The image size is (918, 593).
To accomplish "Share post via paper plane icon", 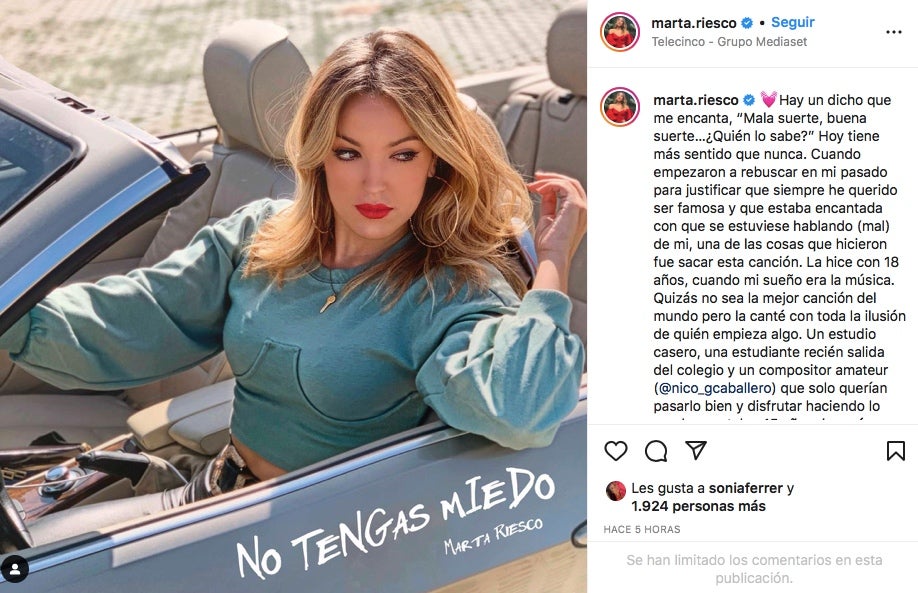I will [696, 450].
